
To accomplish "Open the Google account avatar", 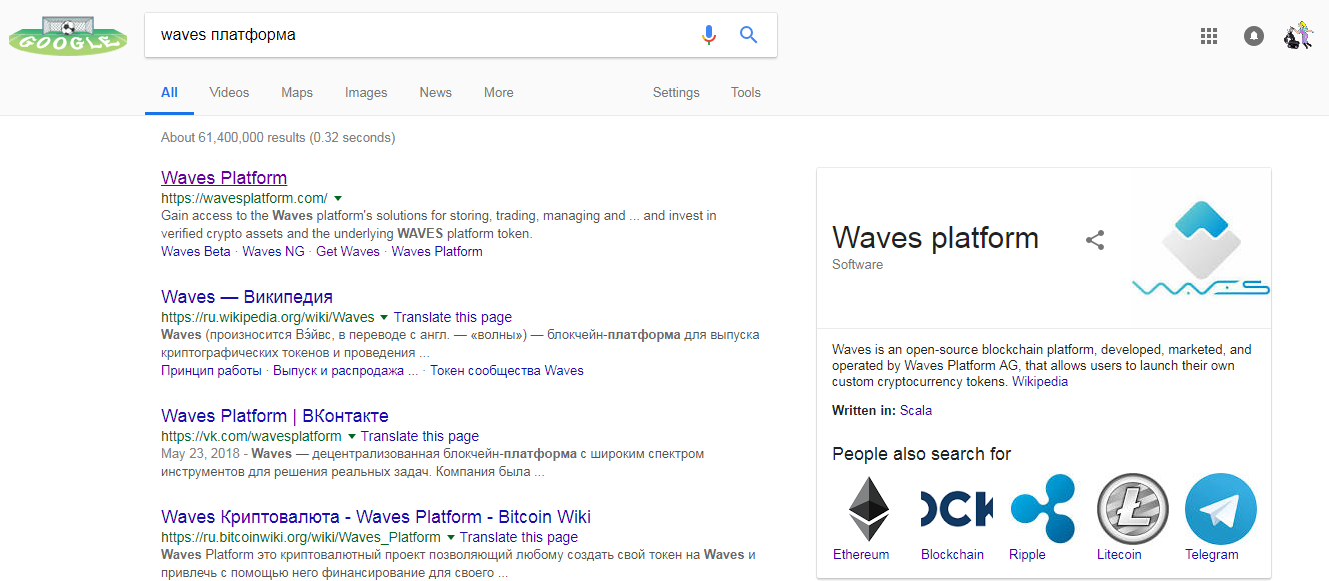I will pyautogui.click(x=1298, y=35).
